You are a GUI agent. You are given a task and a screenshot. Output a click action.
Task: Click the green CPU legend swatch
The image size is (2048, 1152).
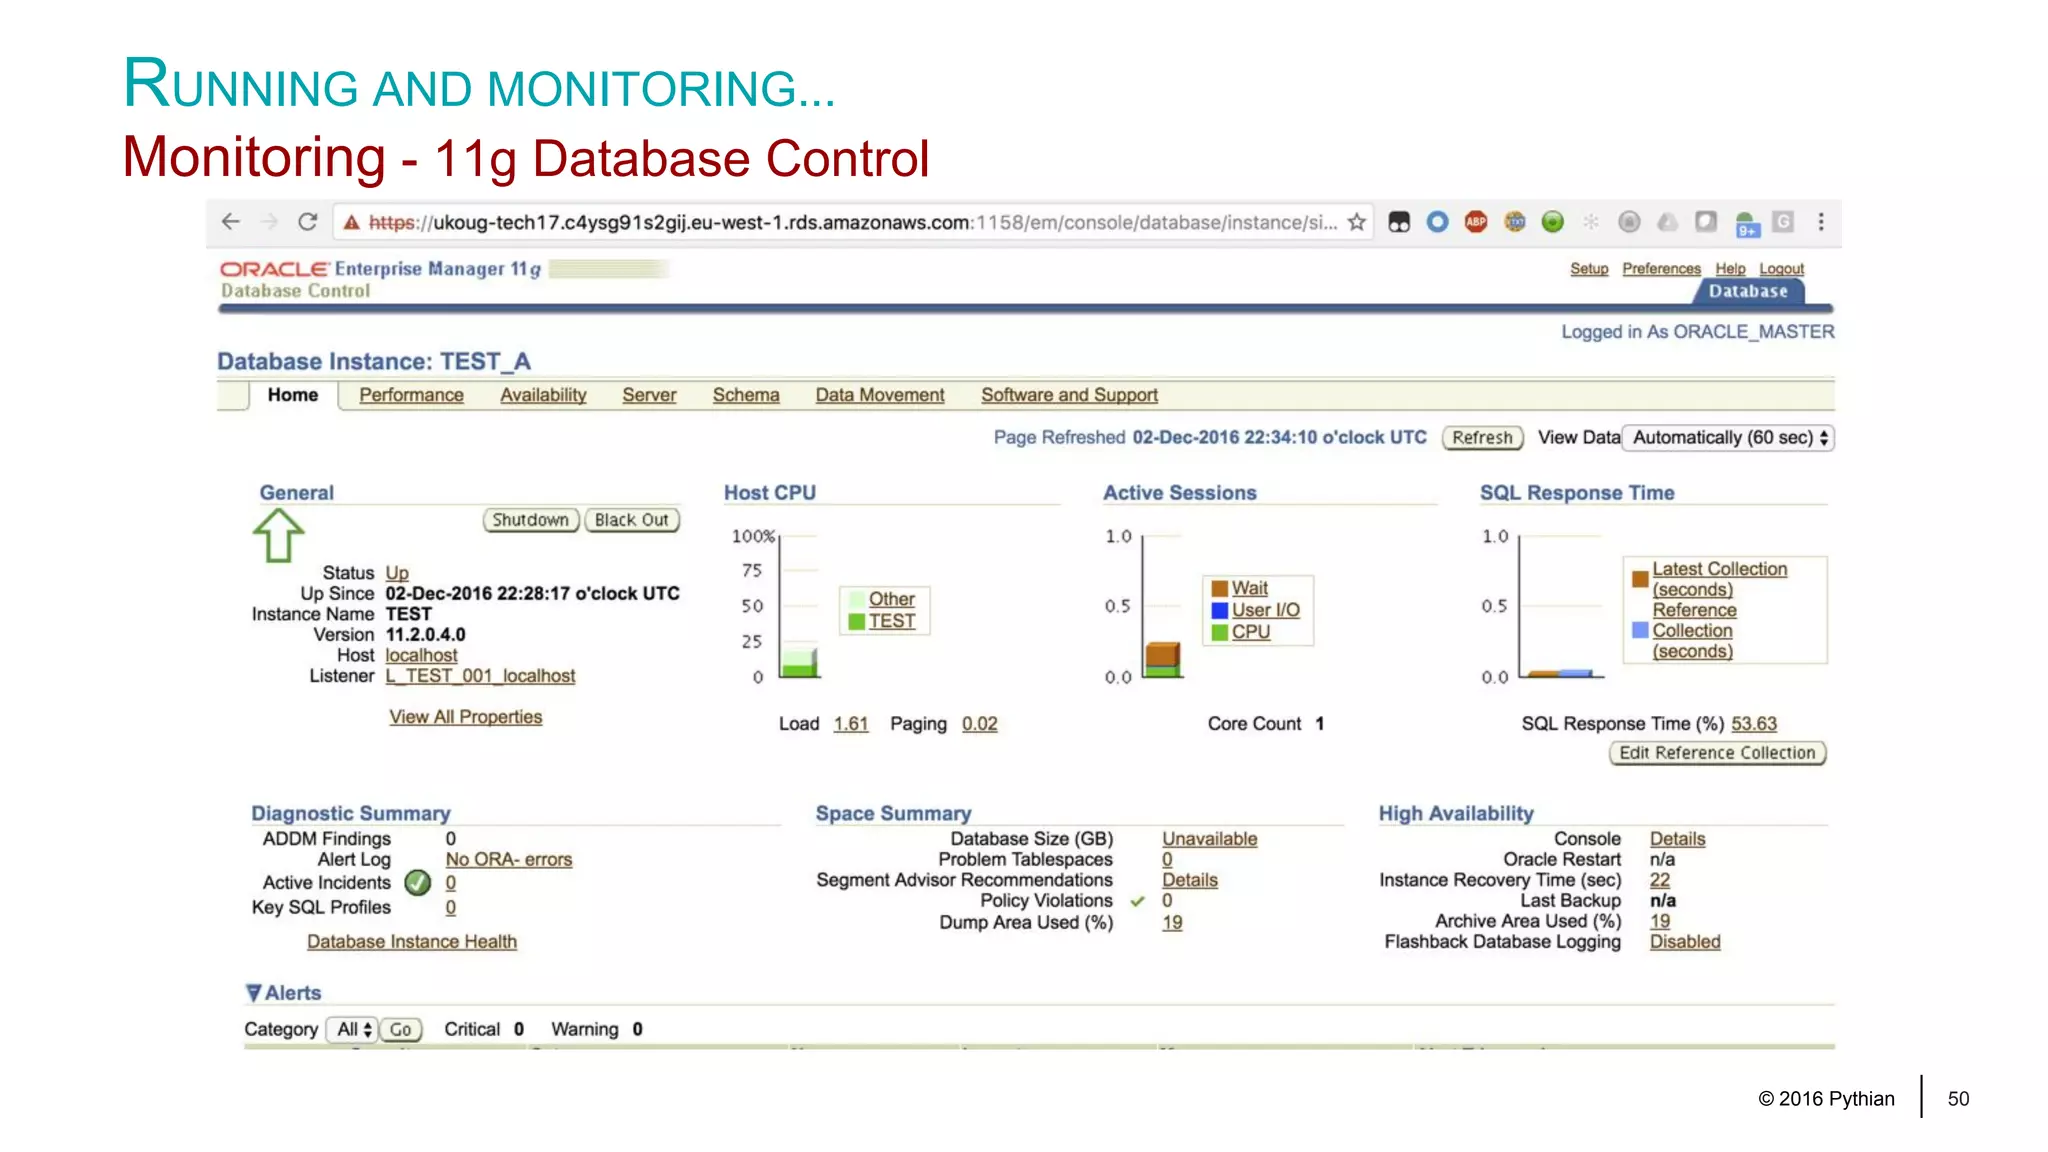point(1219,632)
